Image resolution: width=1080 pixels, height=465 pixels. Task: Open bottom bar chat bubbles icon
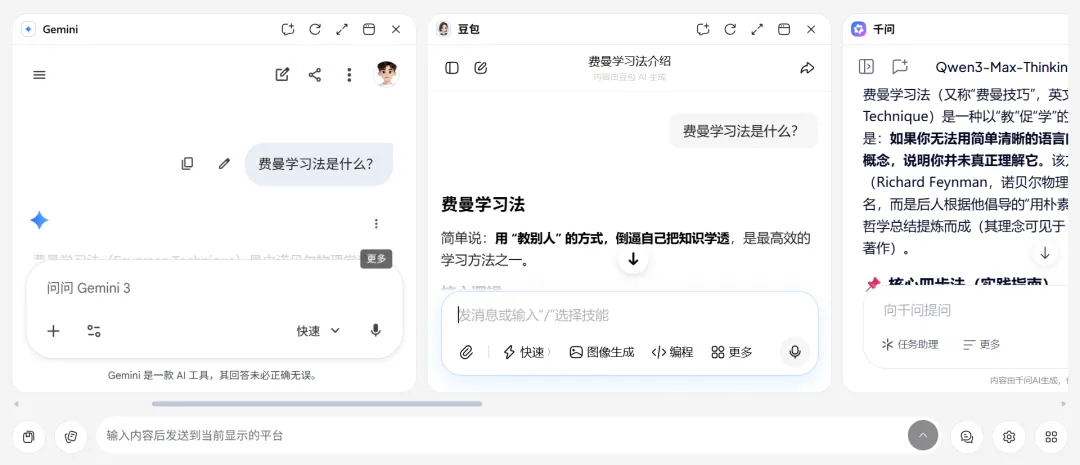967,437
